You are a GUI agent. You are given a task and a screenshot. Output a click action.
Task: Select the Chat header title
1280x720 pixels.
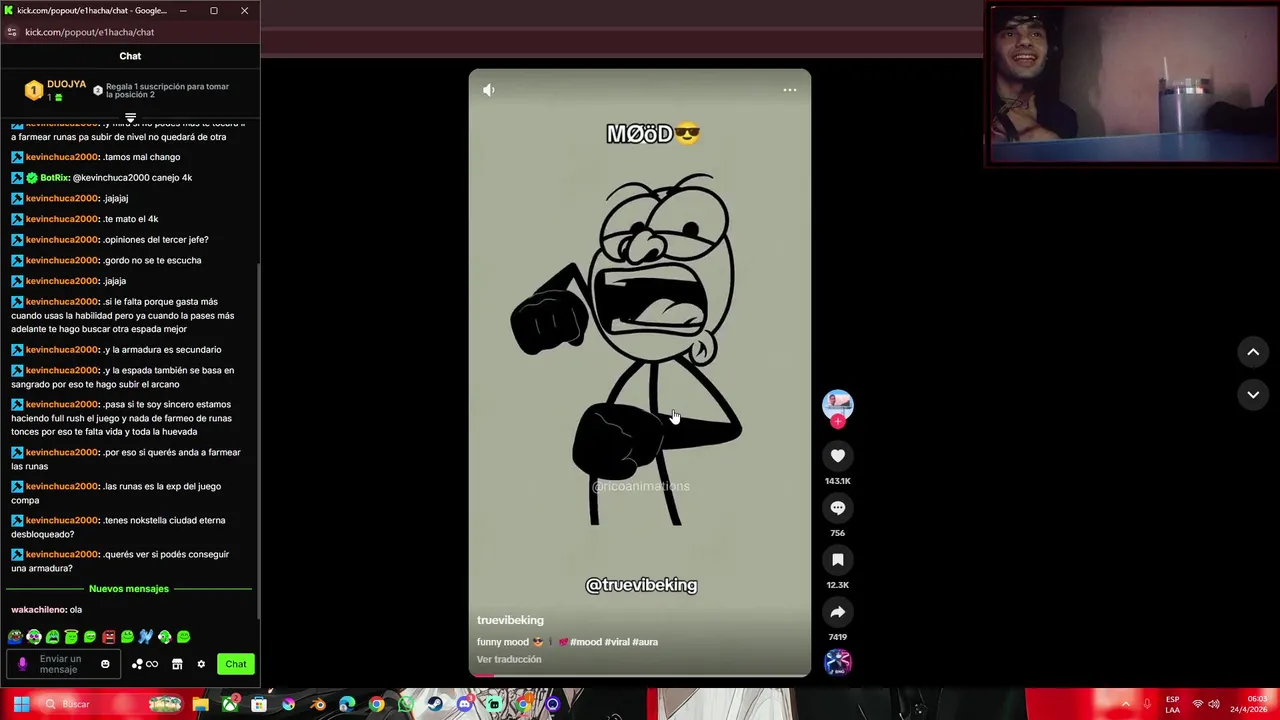pos(130,56)
